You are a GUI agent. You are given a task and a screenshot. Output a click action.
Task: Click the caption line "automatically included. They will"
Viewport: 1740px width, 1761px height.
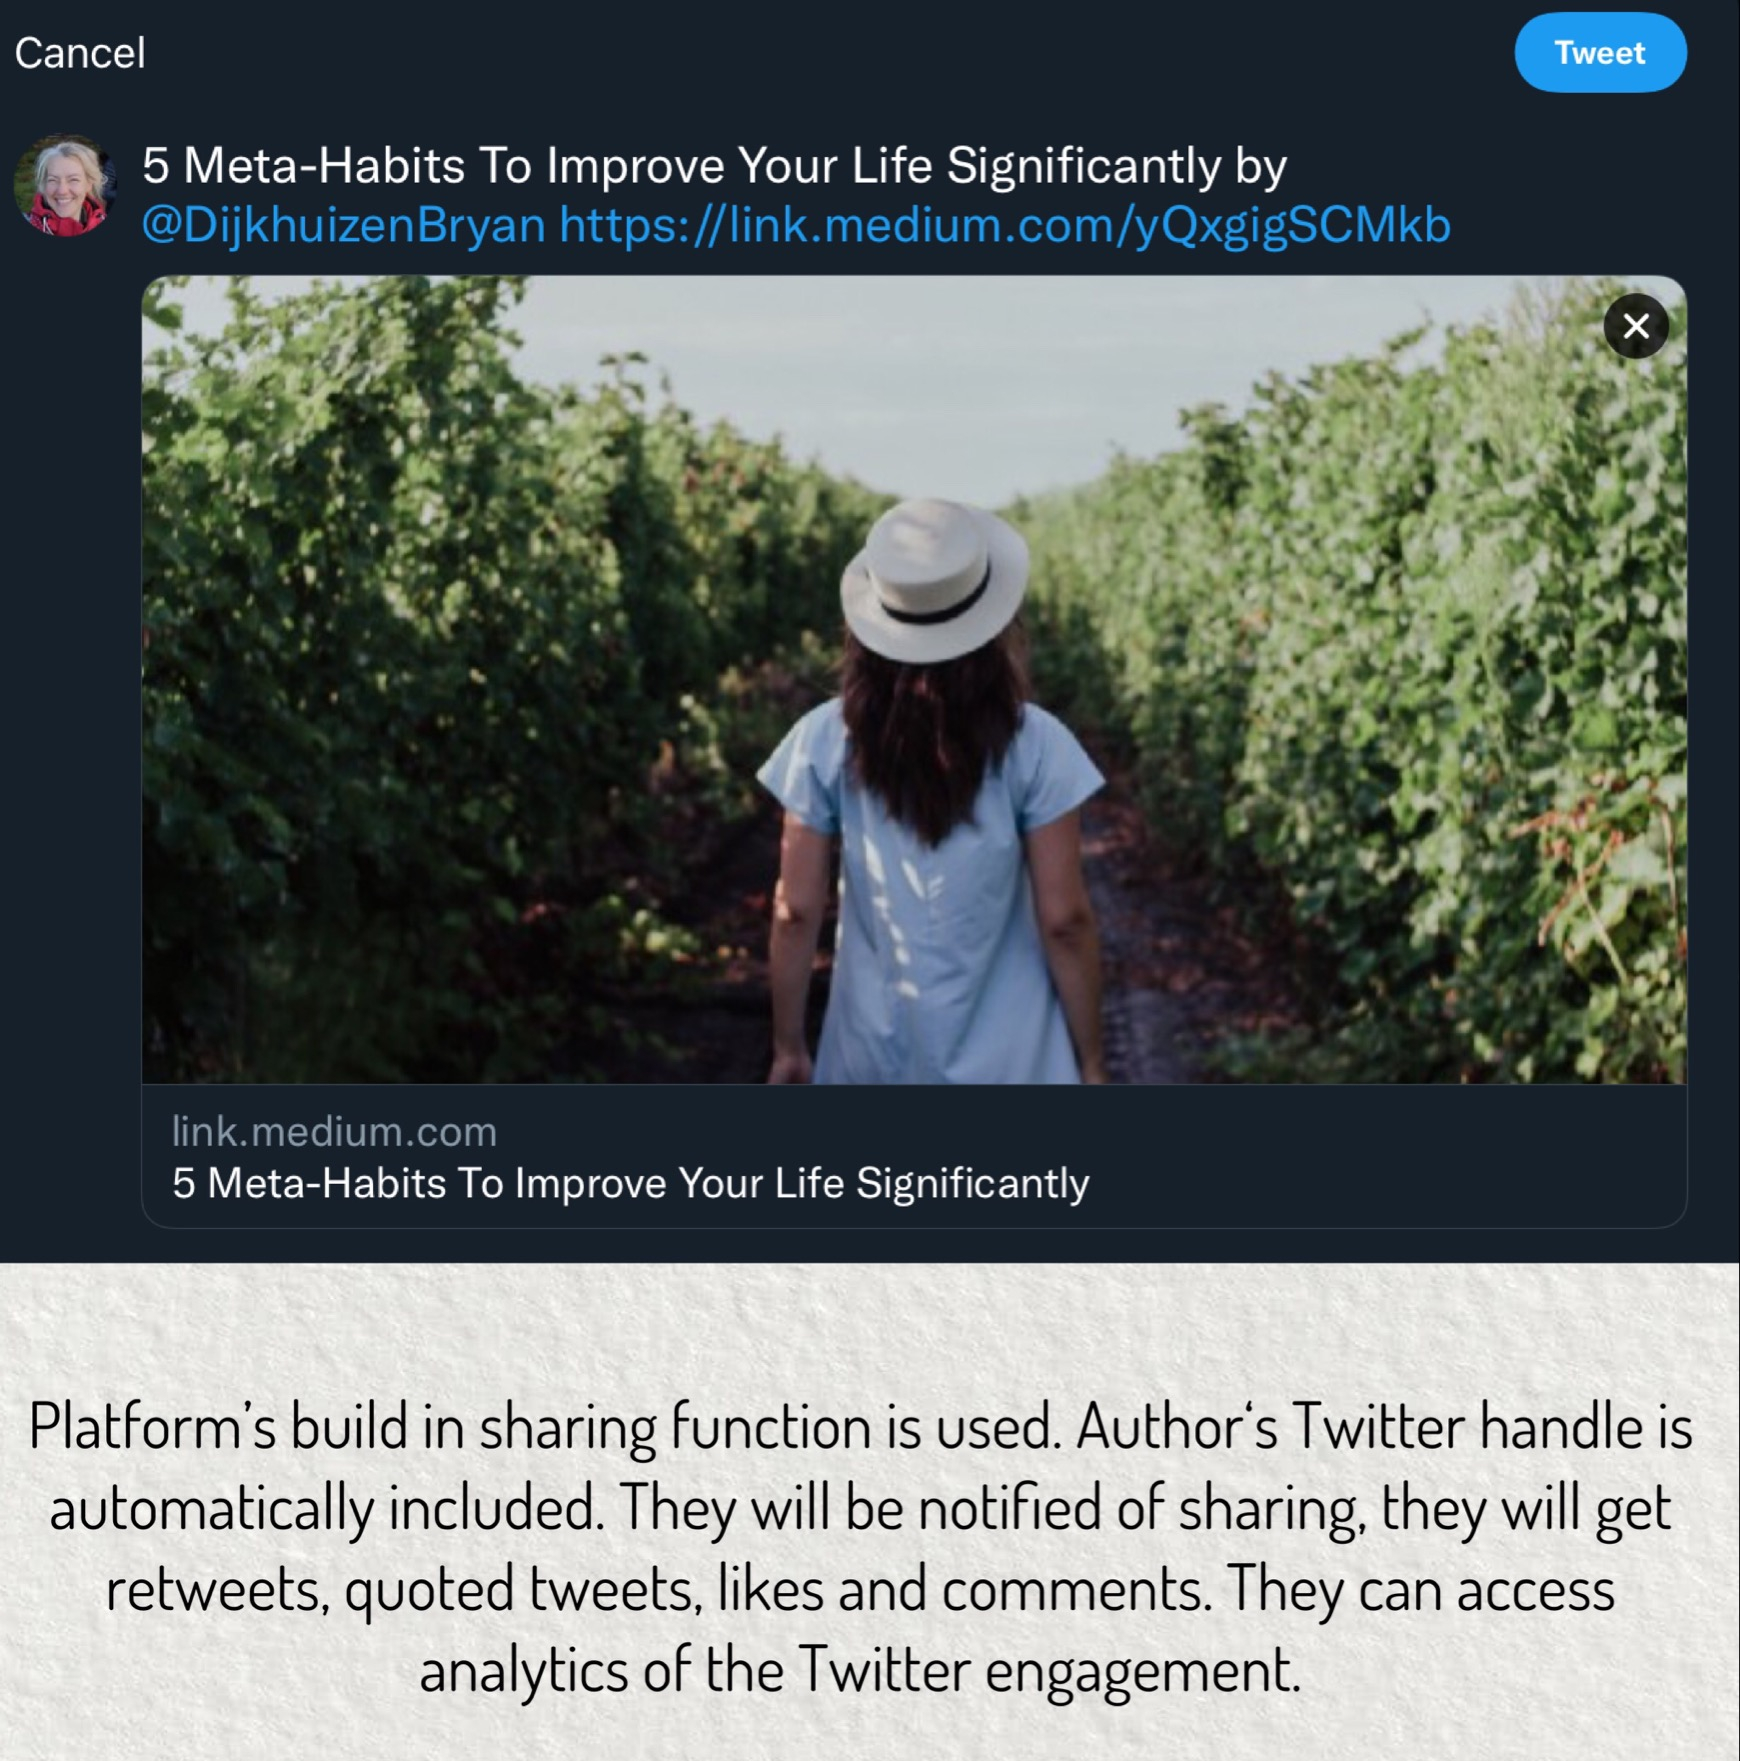click(860, 1508)
